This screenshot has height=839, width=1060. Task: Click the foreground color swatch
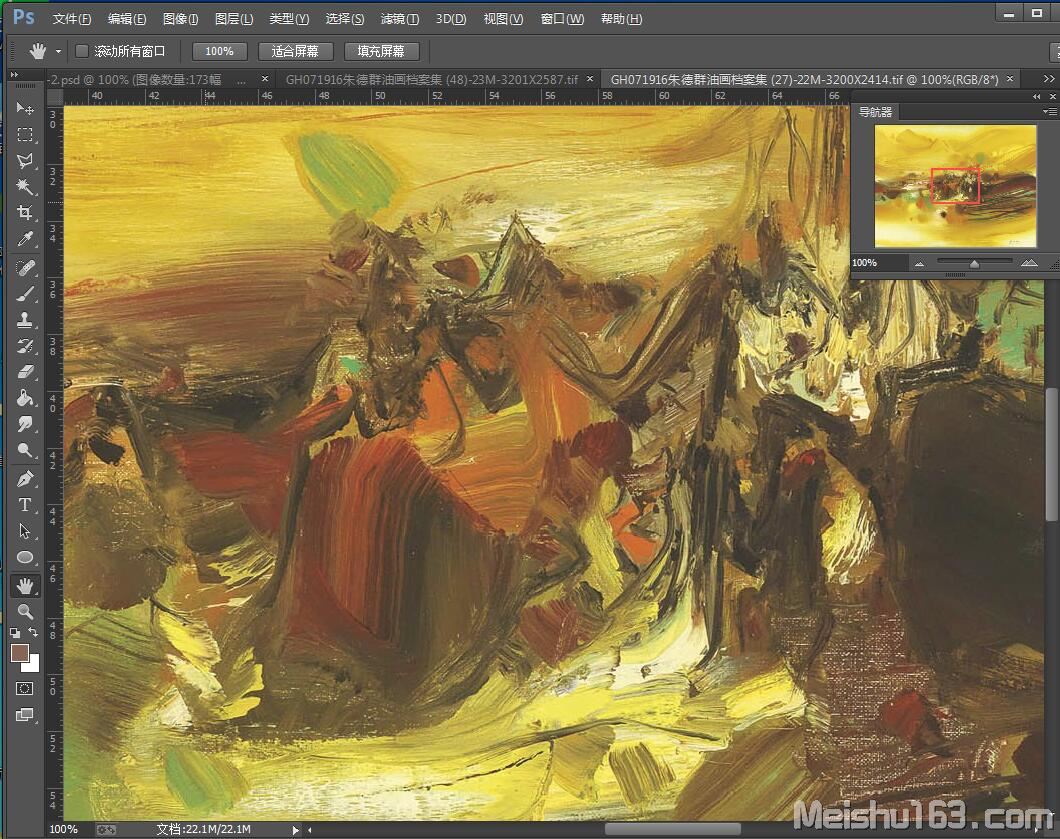[x=19, y=652]
